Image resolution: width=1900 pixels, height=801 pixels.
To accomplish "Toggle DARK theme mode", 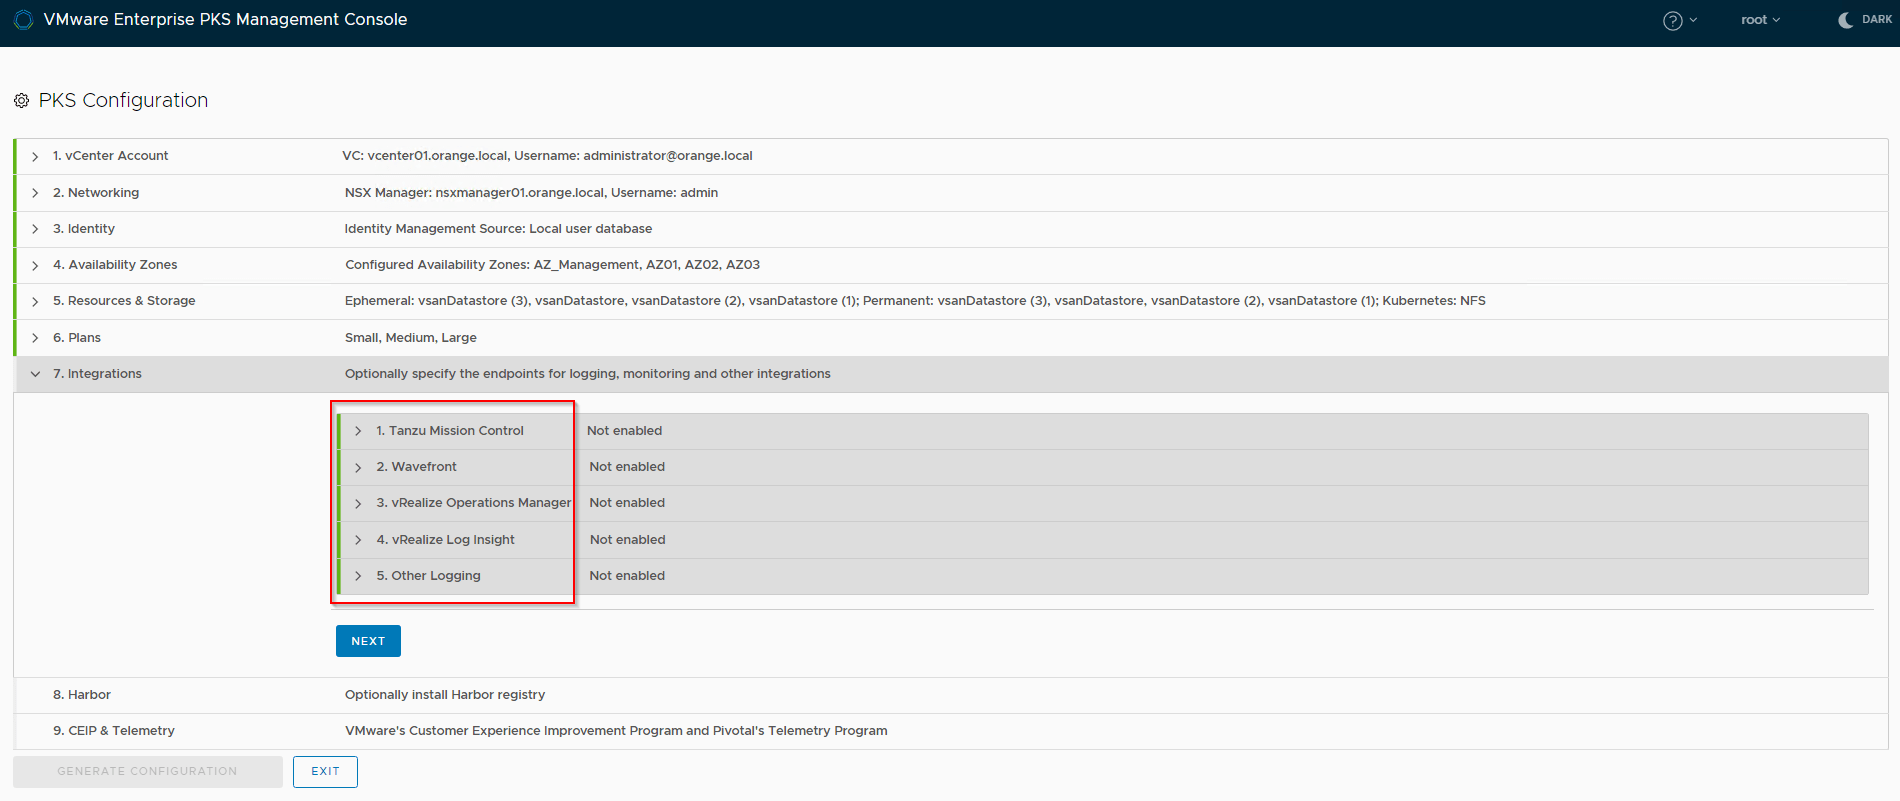I will click(1865, 20).
